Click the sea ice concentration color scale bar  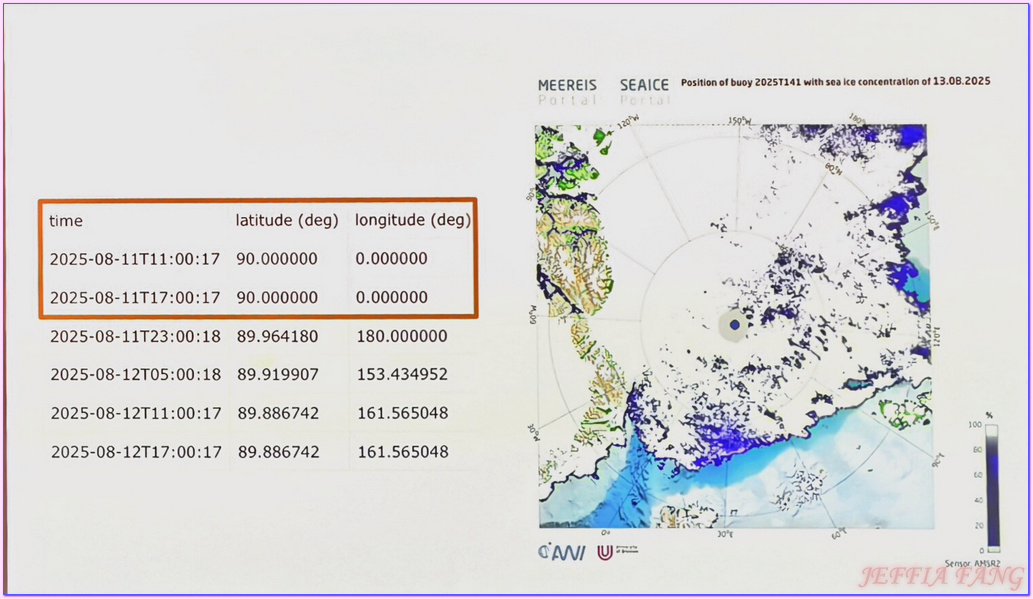click(992, 486)
